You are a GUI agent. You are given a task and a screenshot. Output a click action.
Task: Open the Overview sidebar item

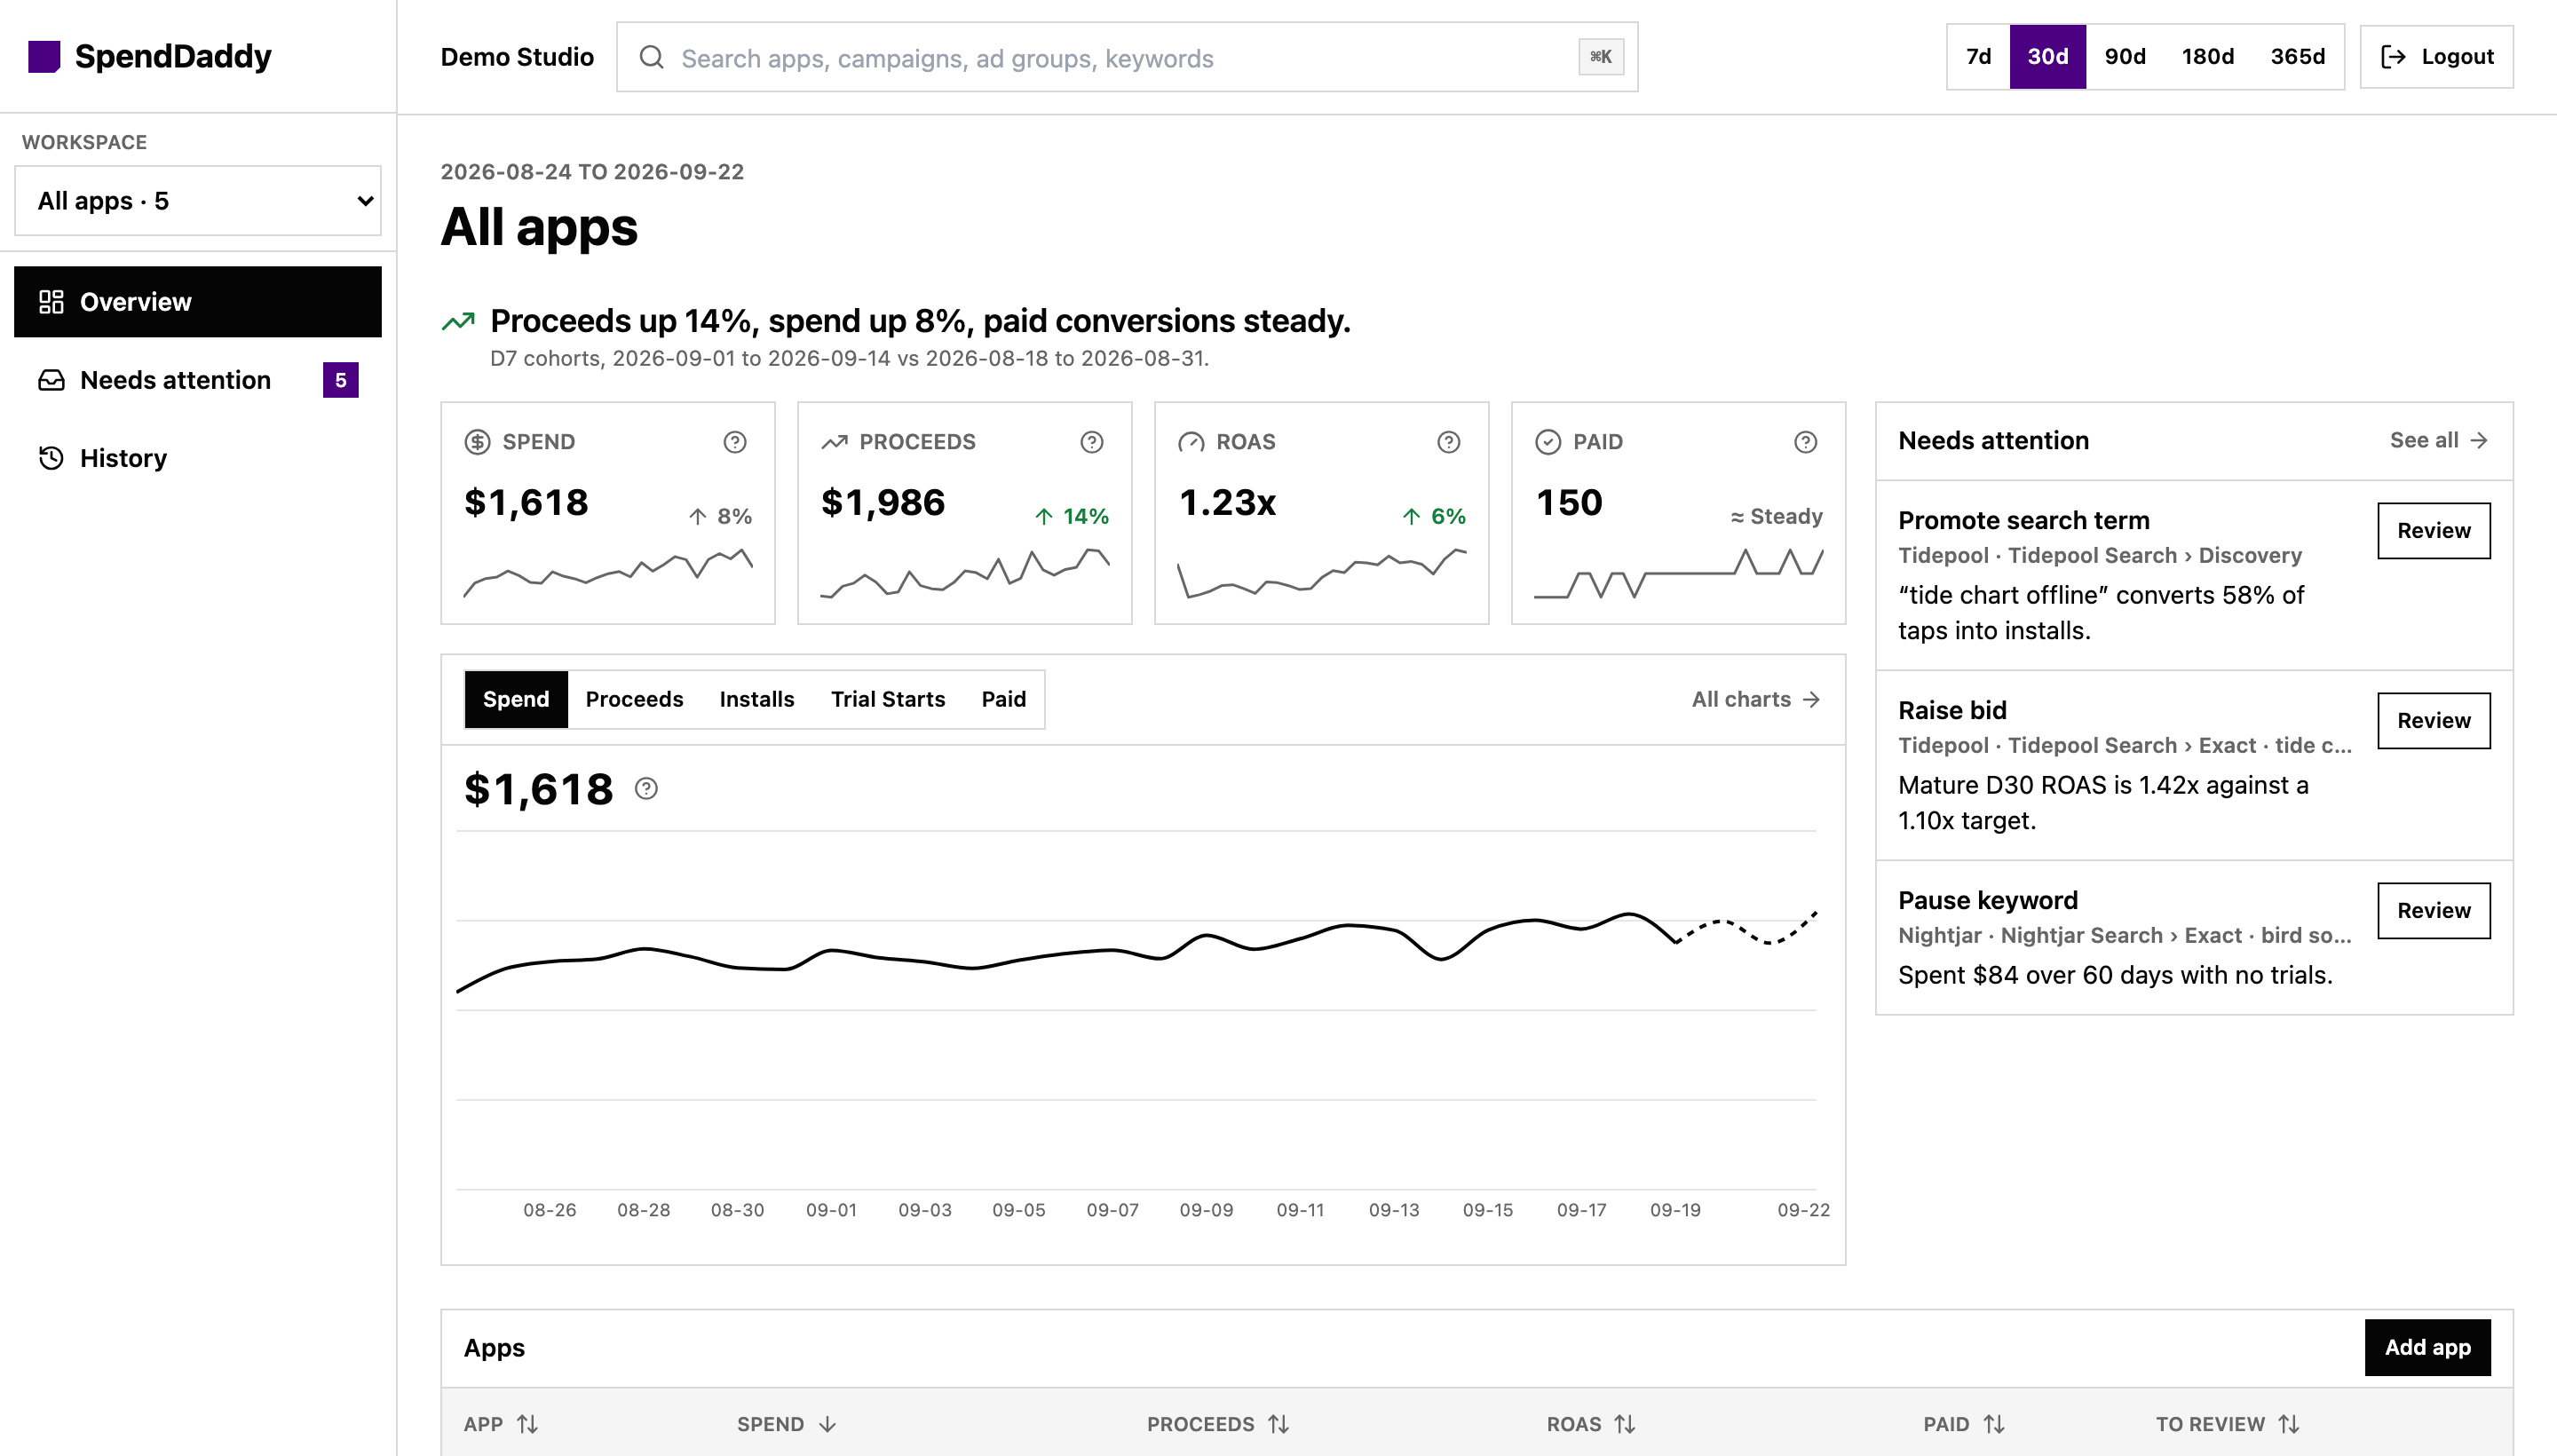pyautogui.click(x=198, y=302)
